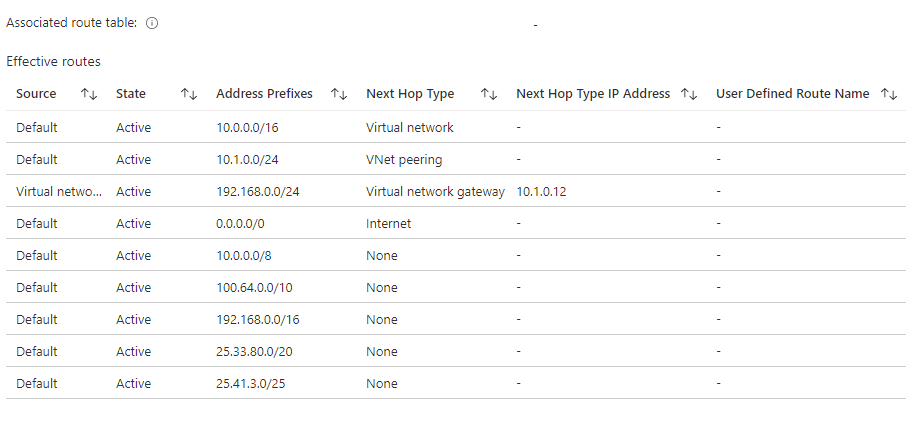Screen dimensions: 909x427
Task: Sort by Next Hop Type arrows
Action: 489,94
